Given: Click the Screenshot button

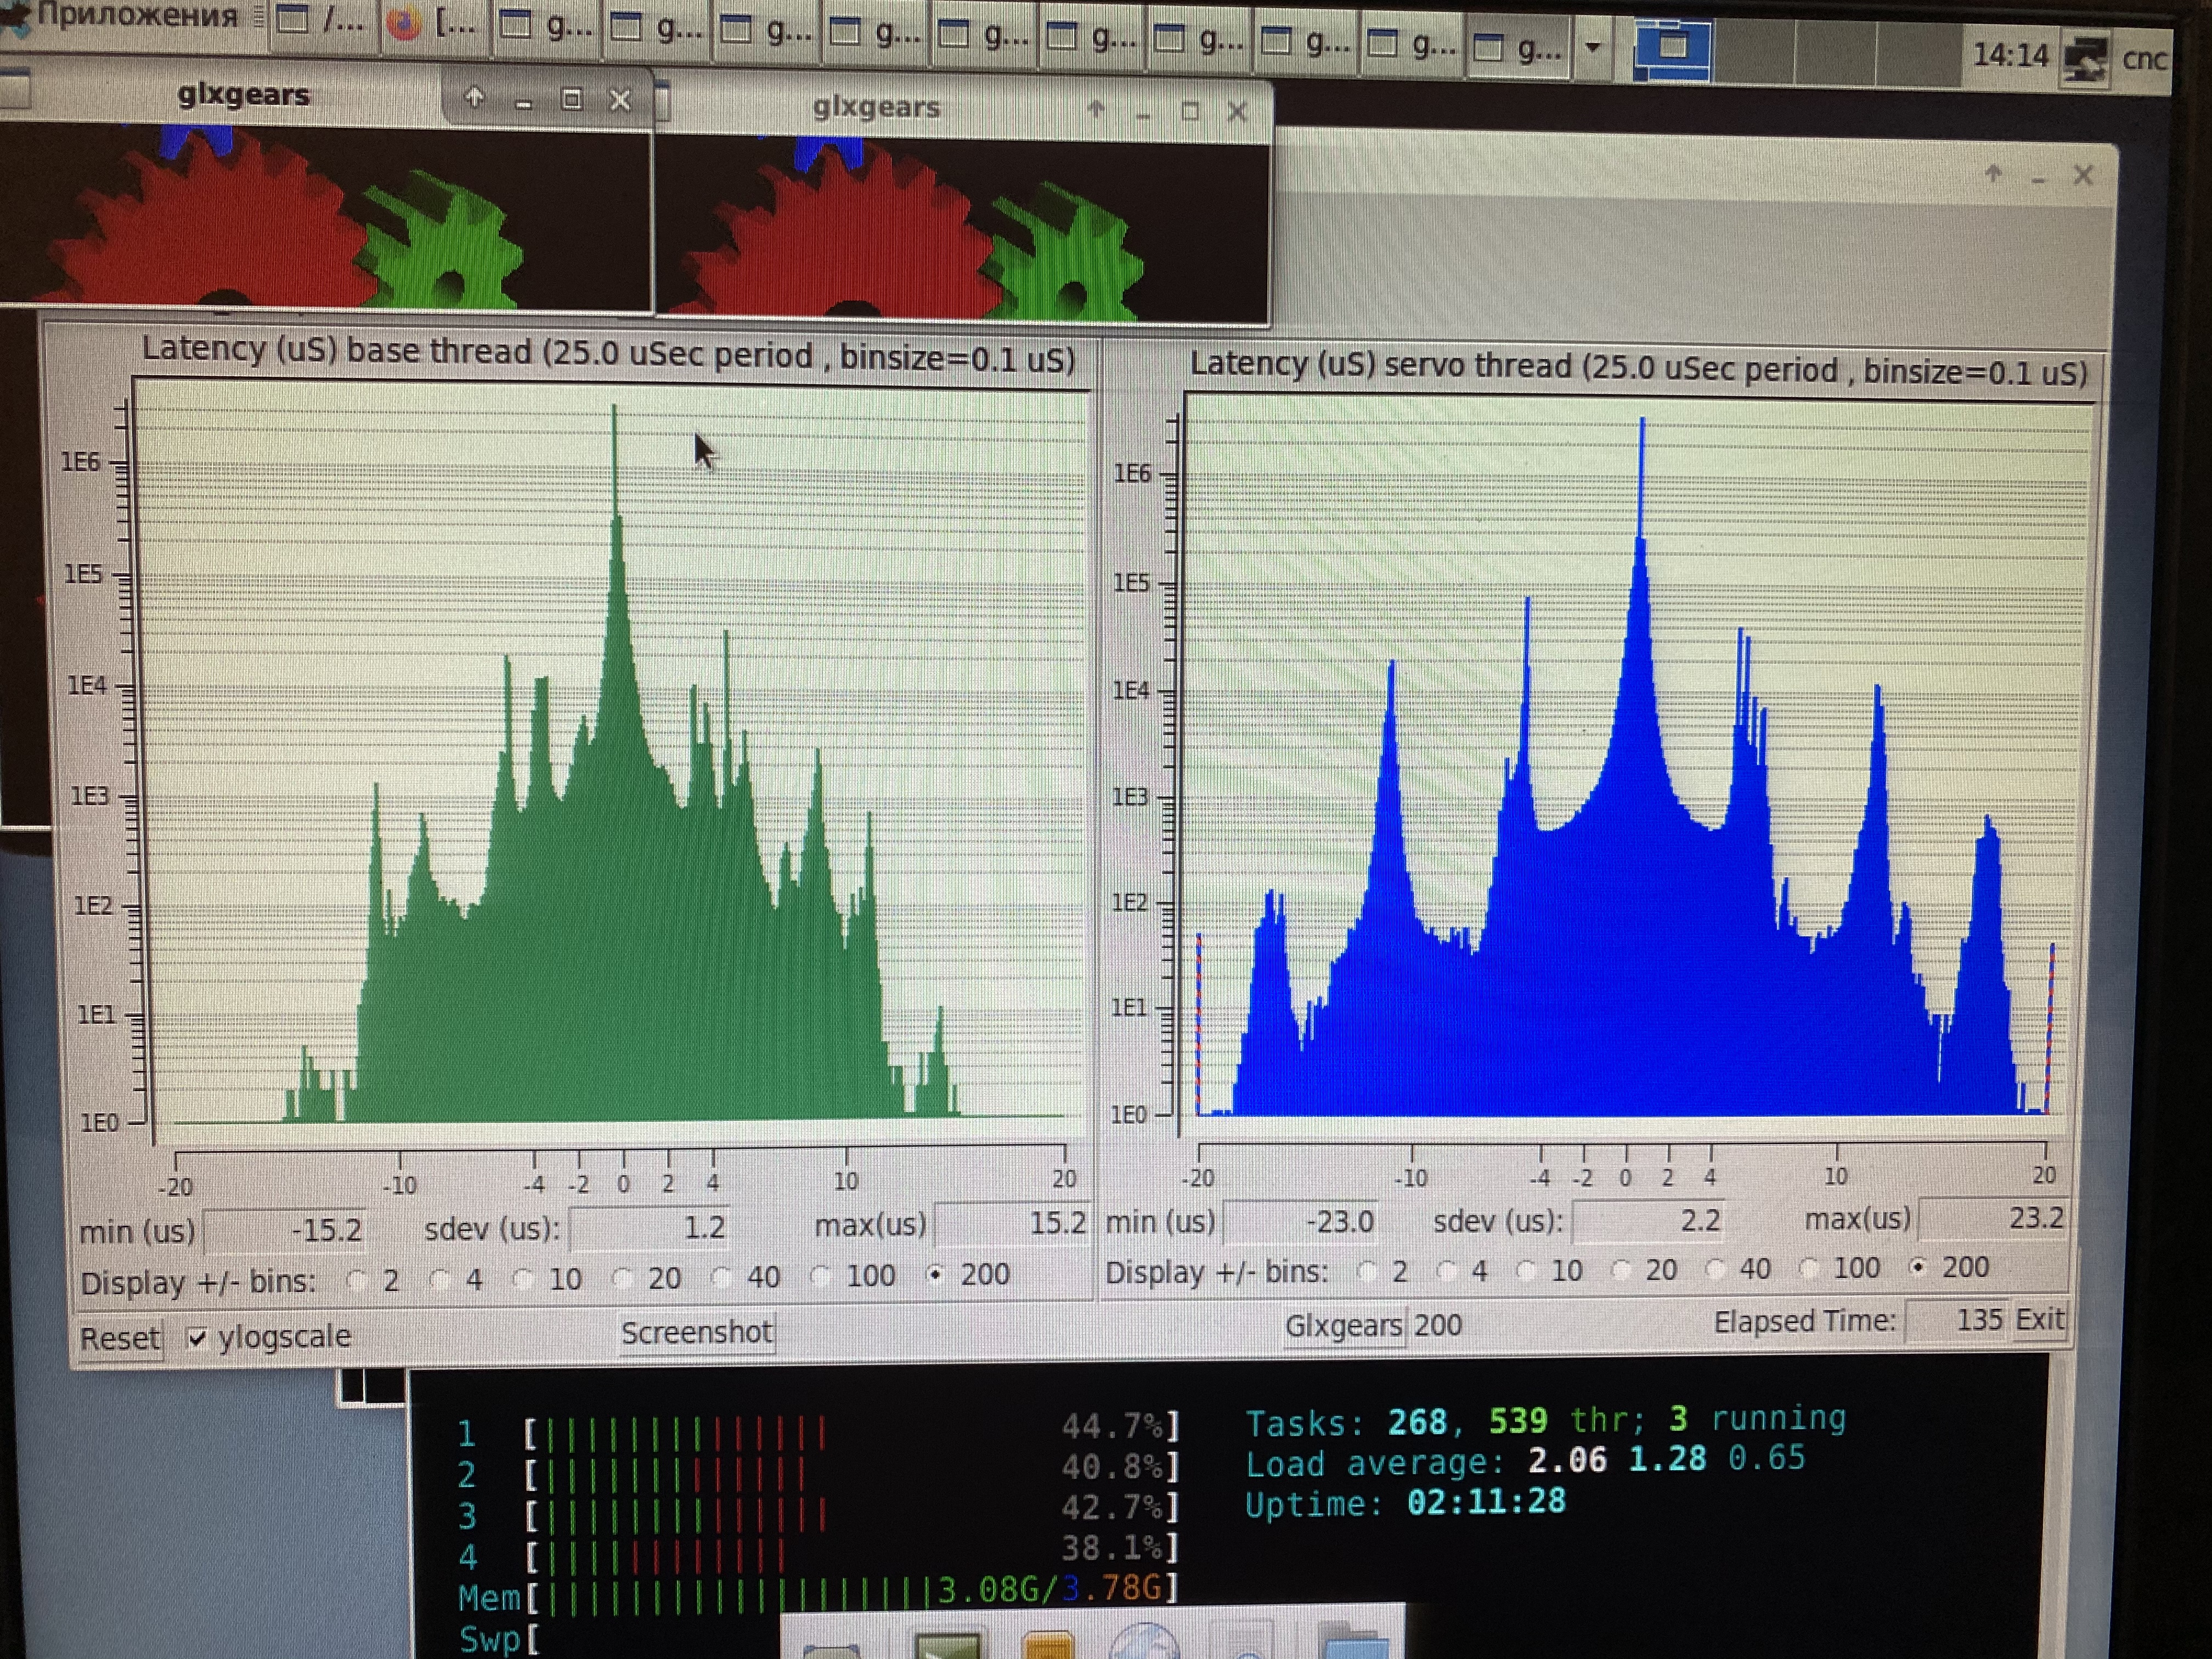Looking at the screenshot, I should (696, 1332).
